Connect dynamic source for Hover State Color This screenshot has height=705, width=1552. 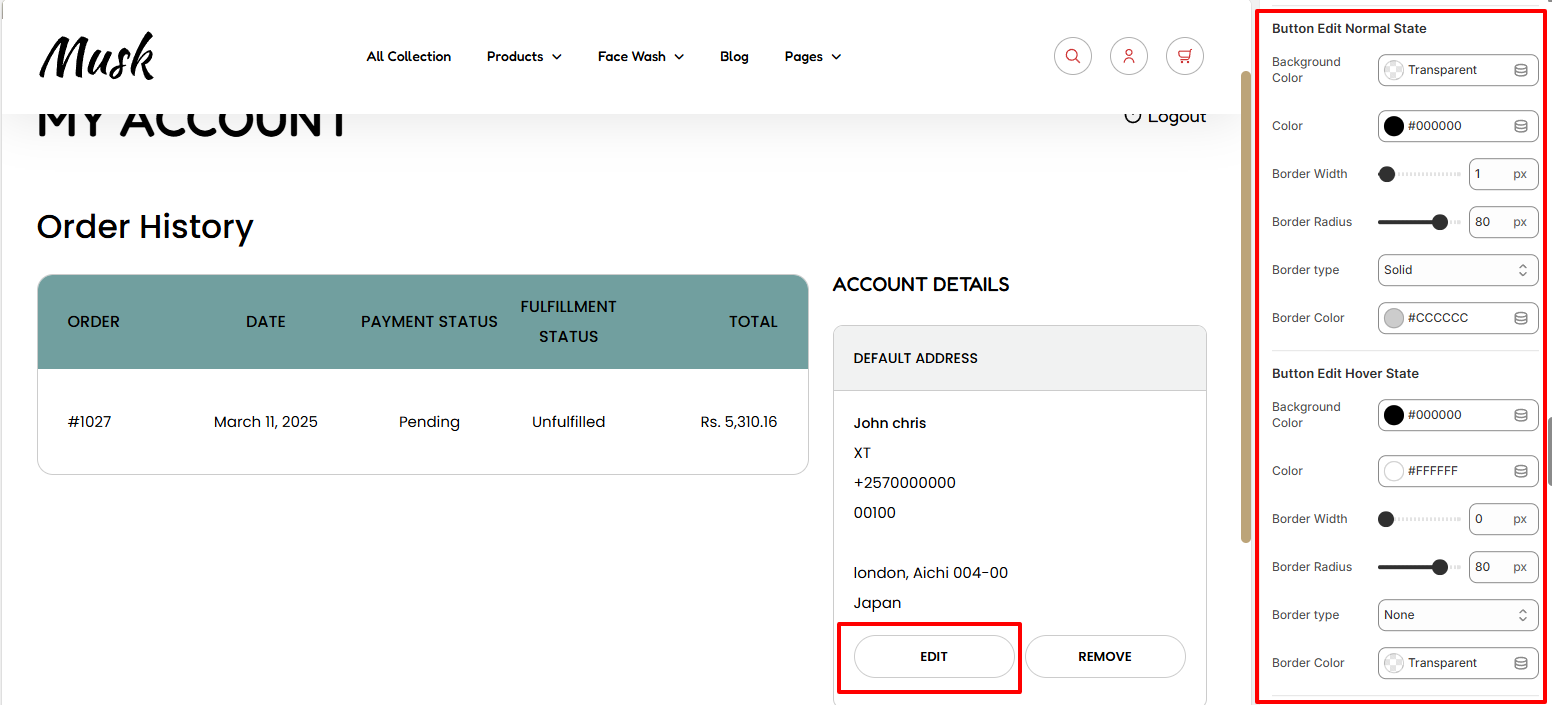click(x=1521, y=471)
